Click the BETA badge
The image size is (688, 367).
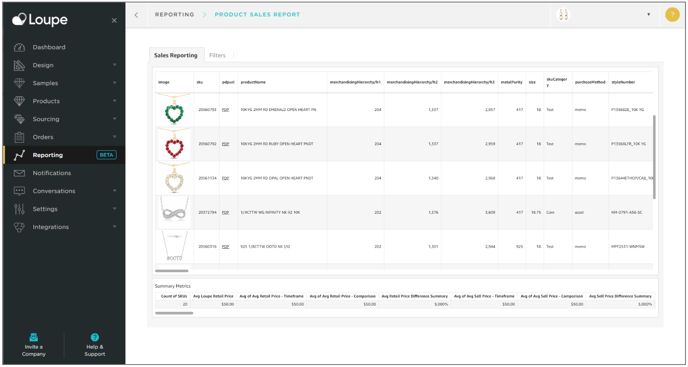tap(106, 155)
